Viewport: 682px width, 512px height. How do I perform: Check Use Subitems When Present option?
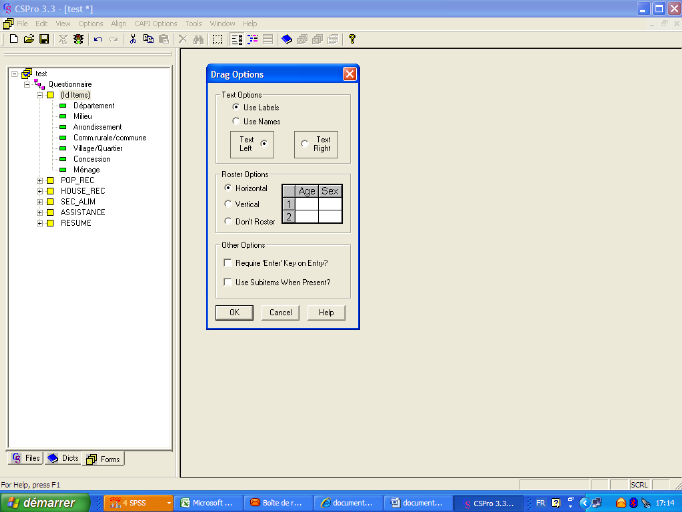point(228,282)
